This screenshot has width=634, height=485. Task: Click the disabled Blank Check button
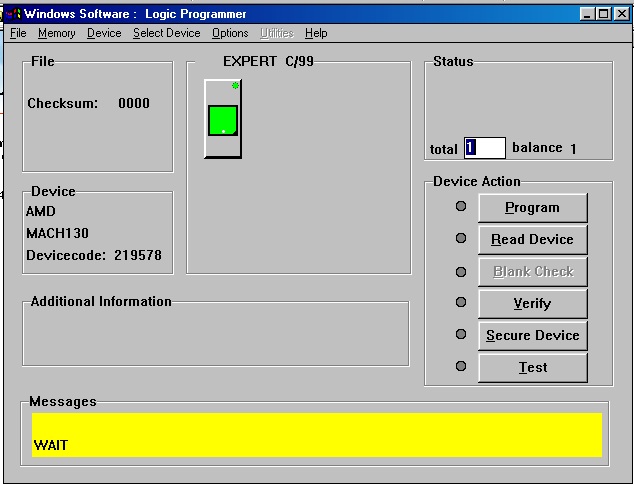tap(533, 271)
